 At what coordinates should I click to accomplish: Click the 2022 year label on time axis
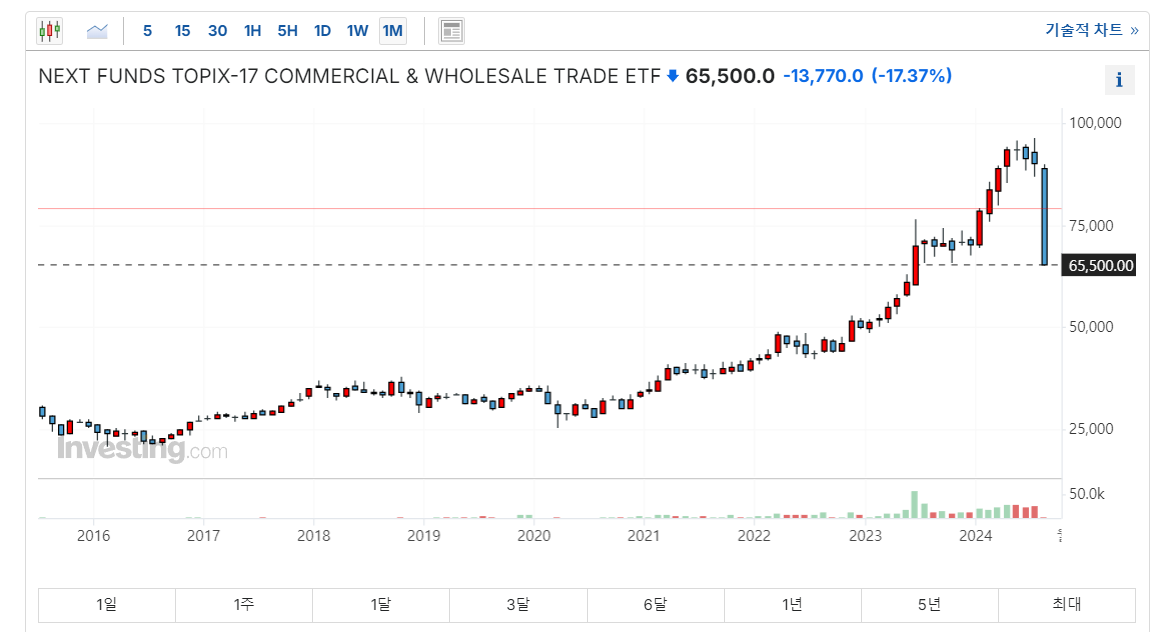click(754, 536)
